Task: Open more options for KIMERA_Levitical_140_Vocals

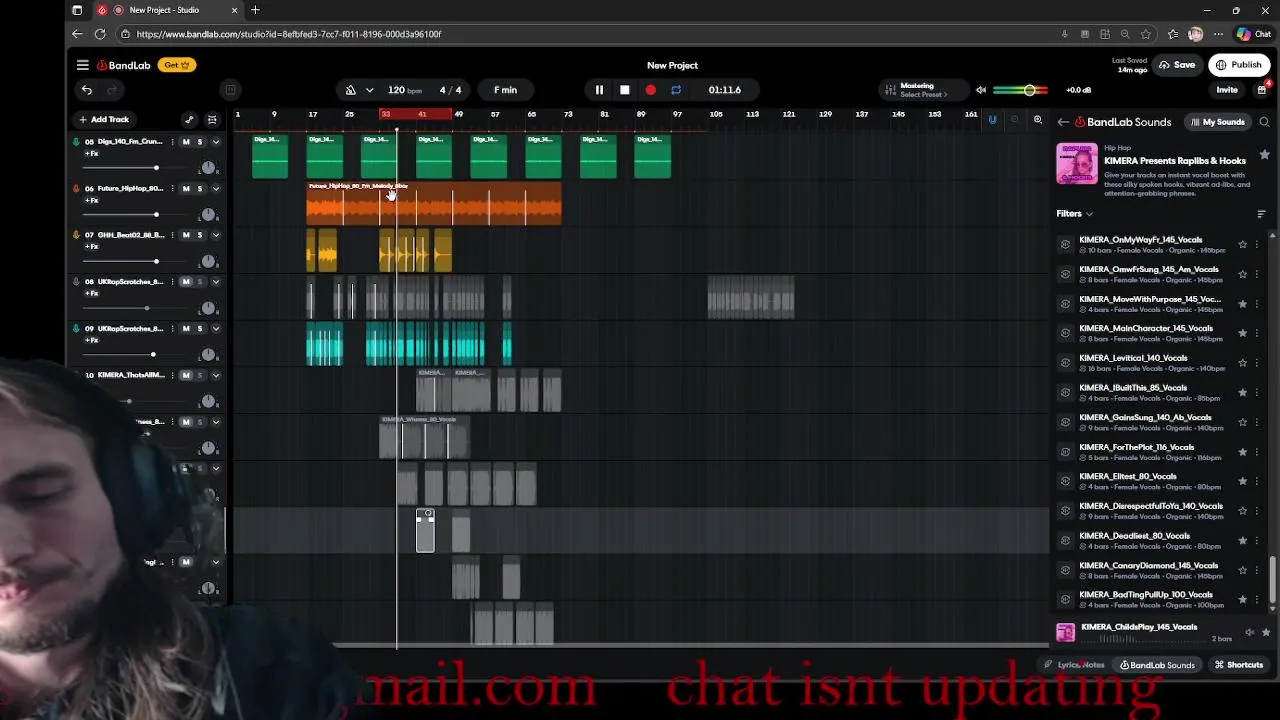Action: click(1257, 363)
